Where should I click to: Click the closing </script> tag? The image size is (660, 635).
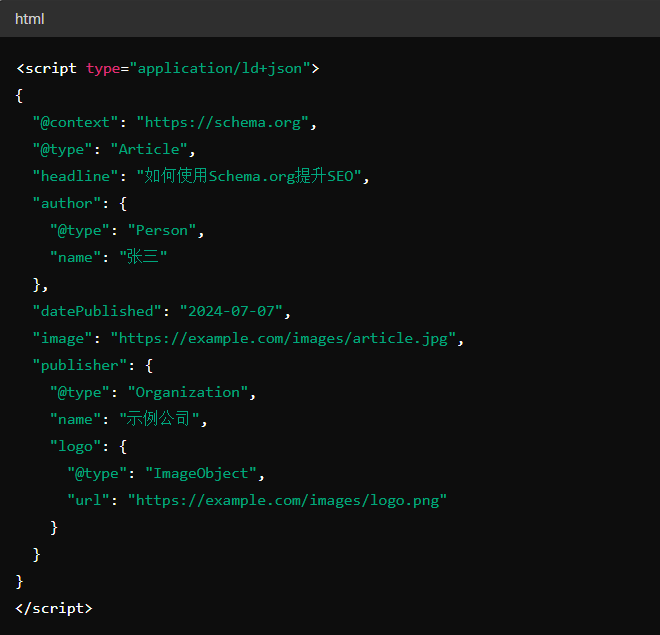click(x=54, y=608)
